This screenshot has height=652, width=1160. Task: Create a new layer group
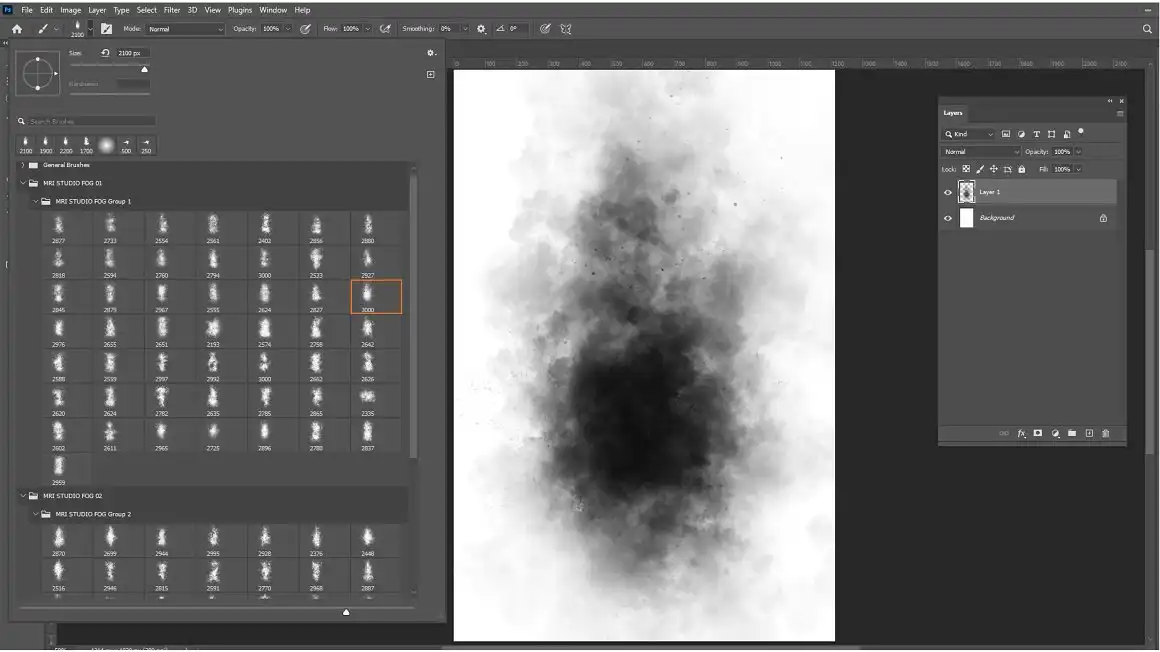click(x=1072, y=434)
